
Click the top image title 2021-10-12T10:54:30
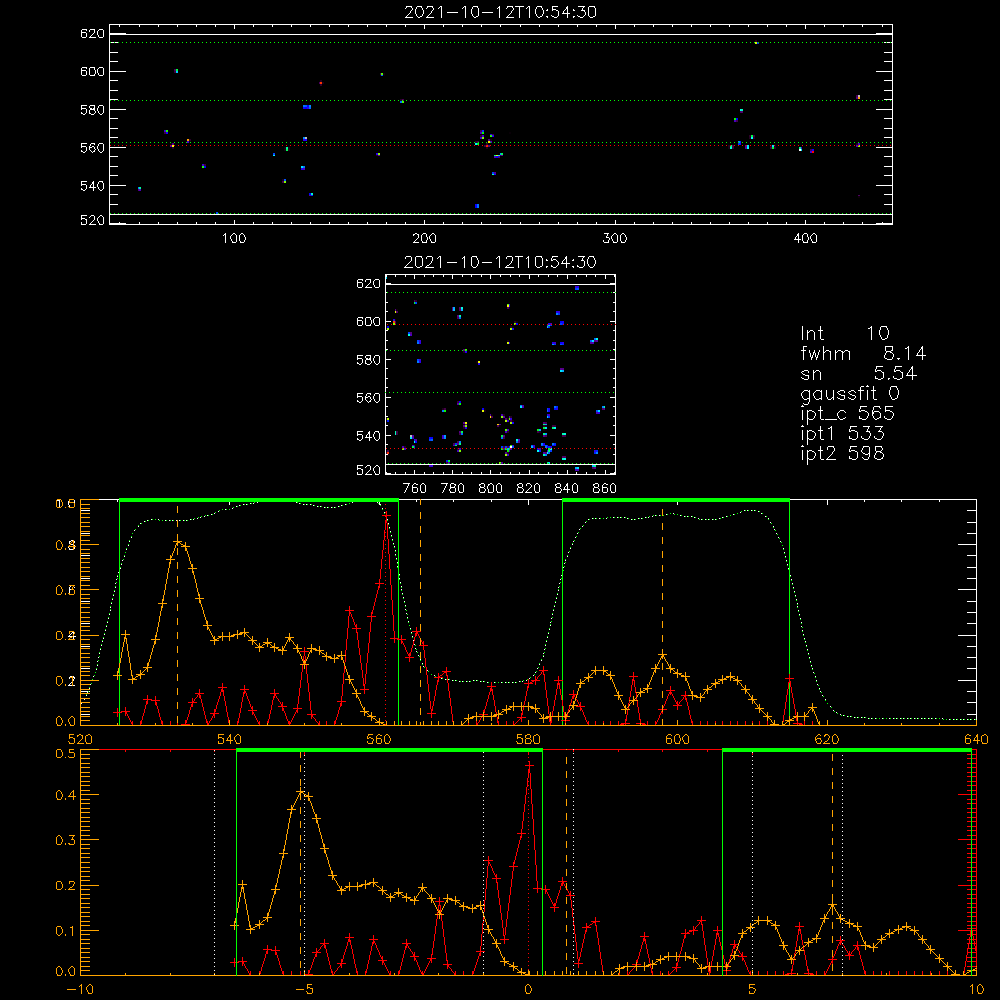tap(500, 12)
